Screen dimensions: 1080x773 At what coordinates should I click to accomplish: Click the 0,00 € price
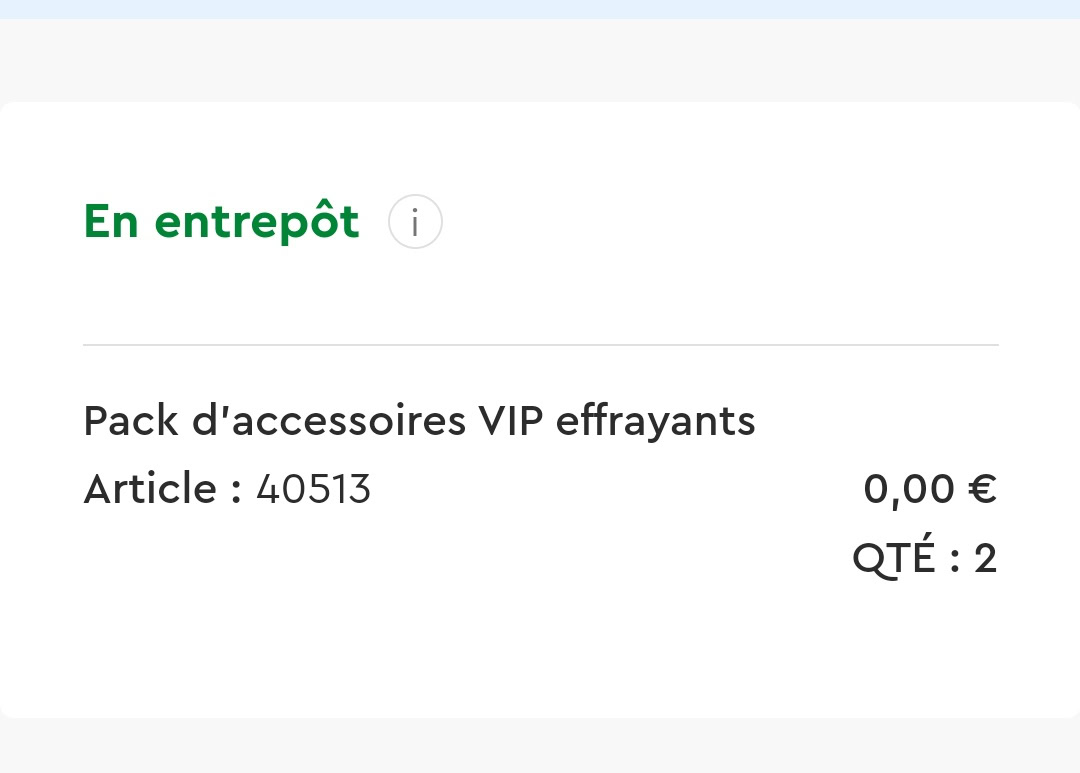click(x=929, y=489)
